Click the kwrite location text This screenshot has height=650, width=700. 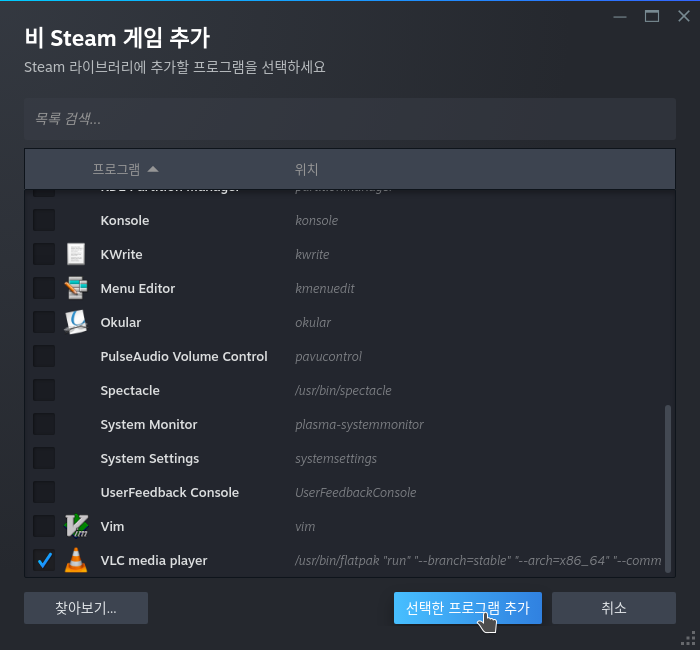coord(312,254)
